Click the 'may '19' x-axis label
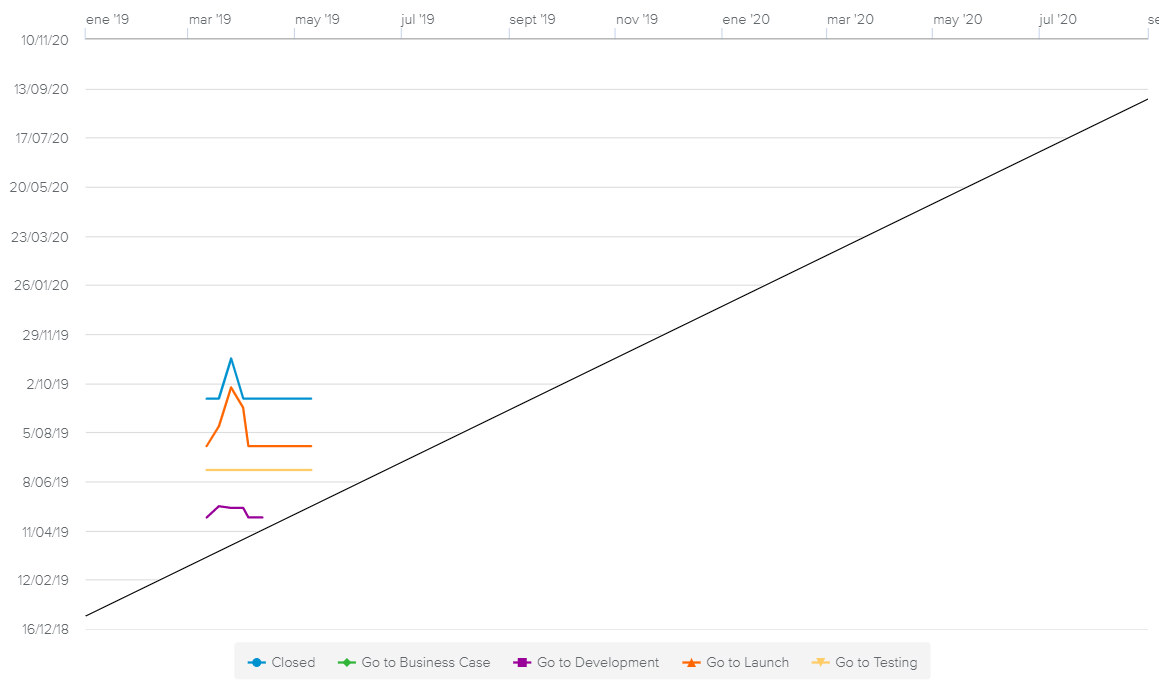Image resolution: width=1165 pixels, height=685 pixels. tap(317, 19)
